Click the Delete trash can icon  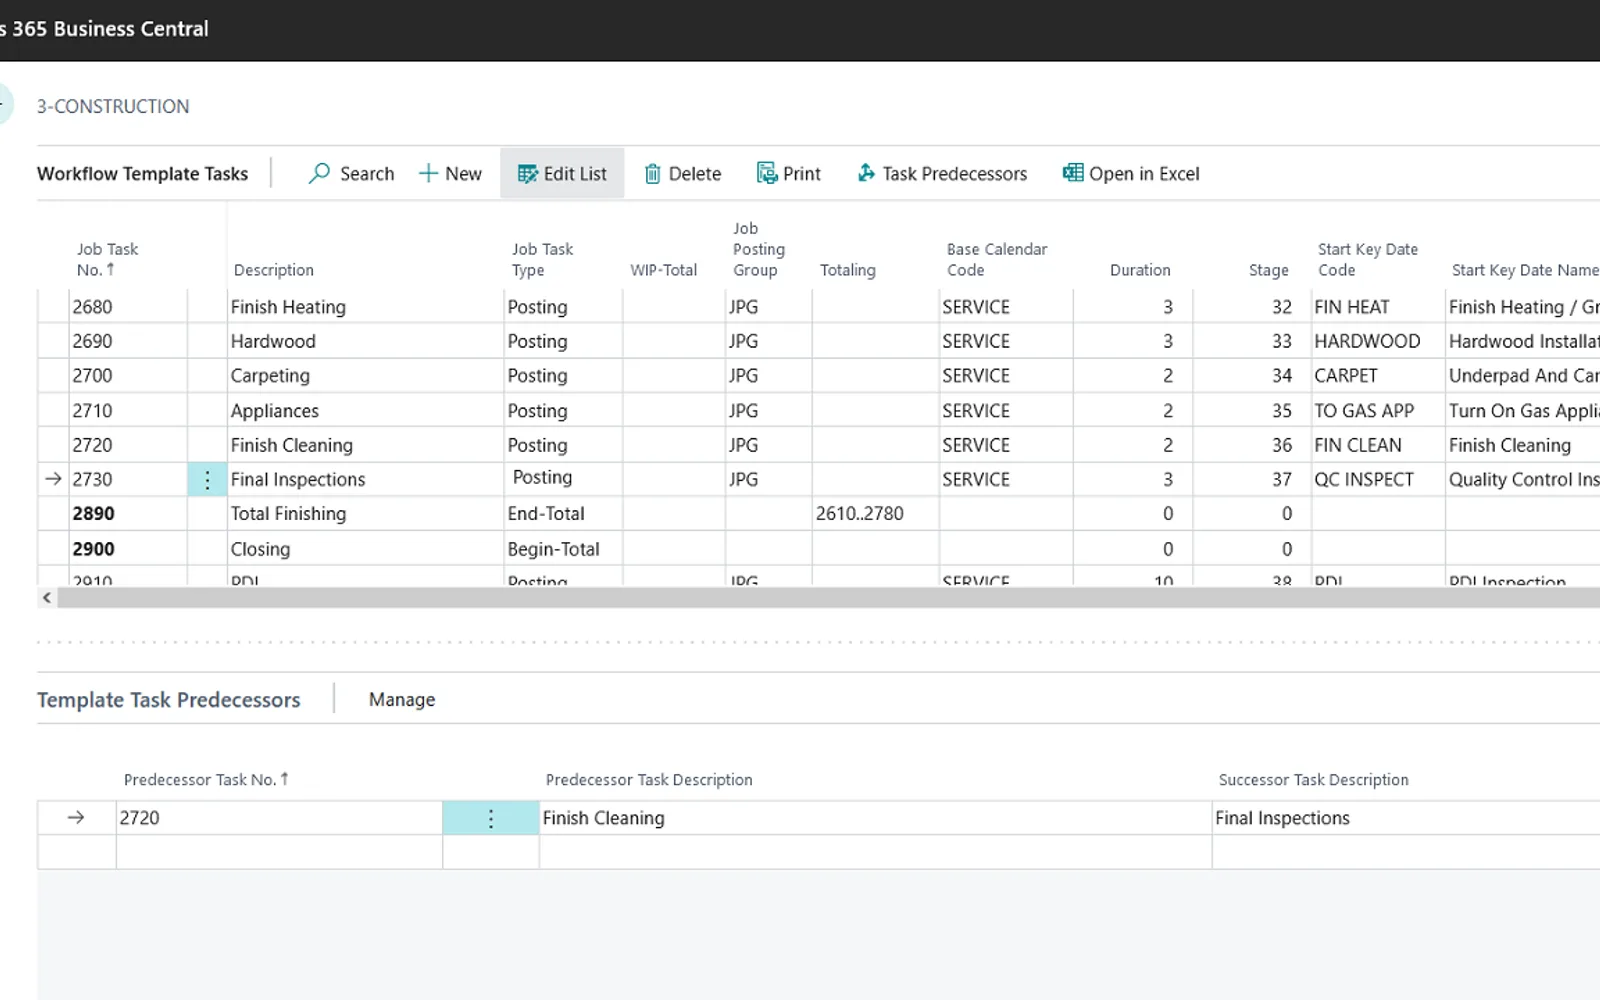(652, 174)
